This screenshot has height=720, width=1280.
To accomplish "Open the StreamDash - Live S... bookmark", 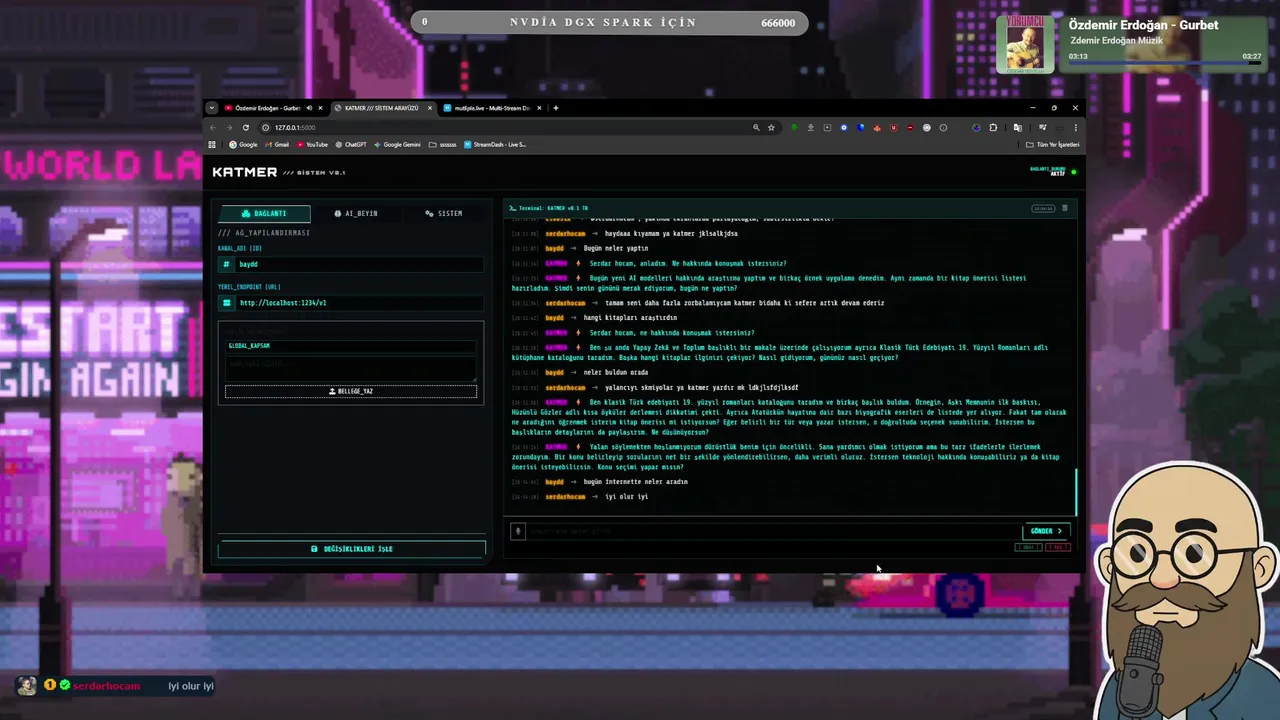I will pos(495,144).
